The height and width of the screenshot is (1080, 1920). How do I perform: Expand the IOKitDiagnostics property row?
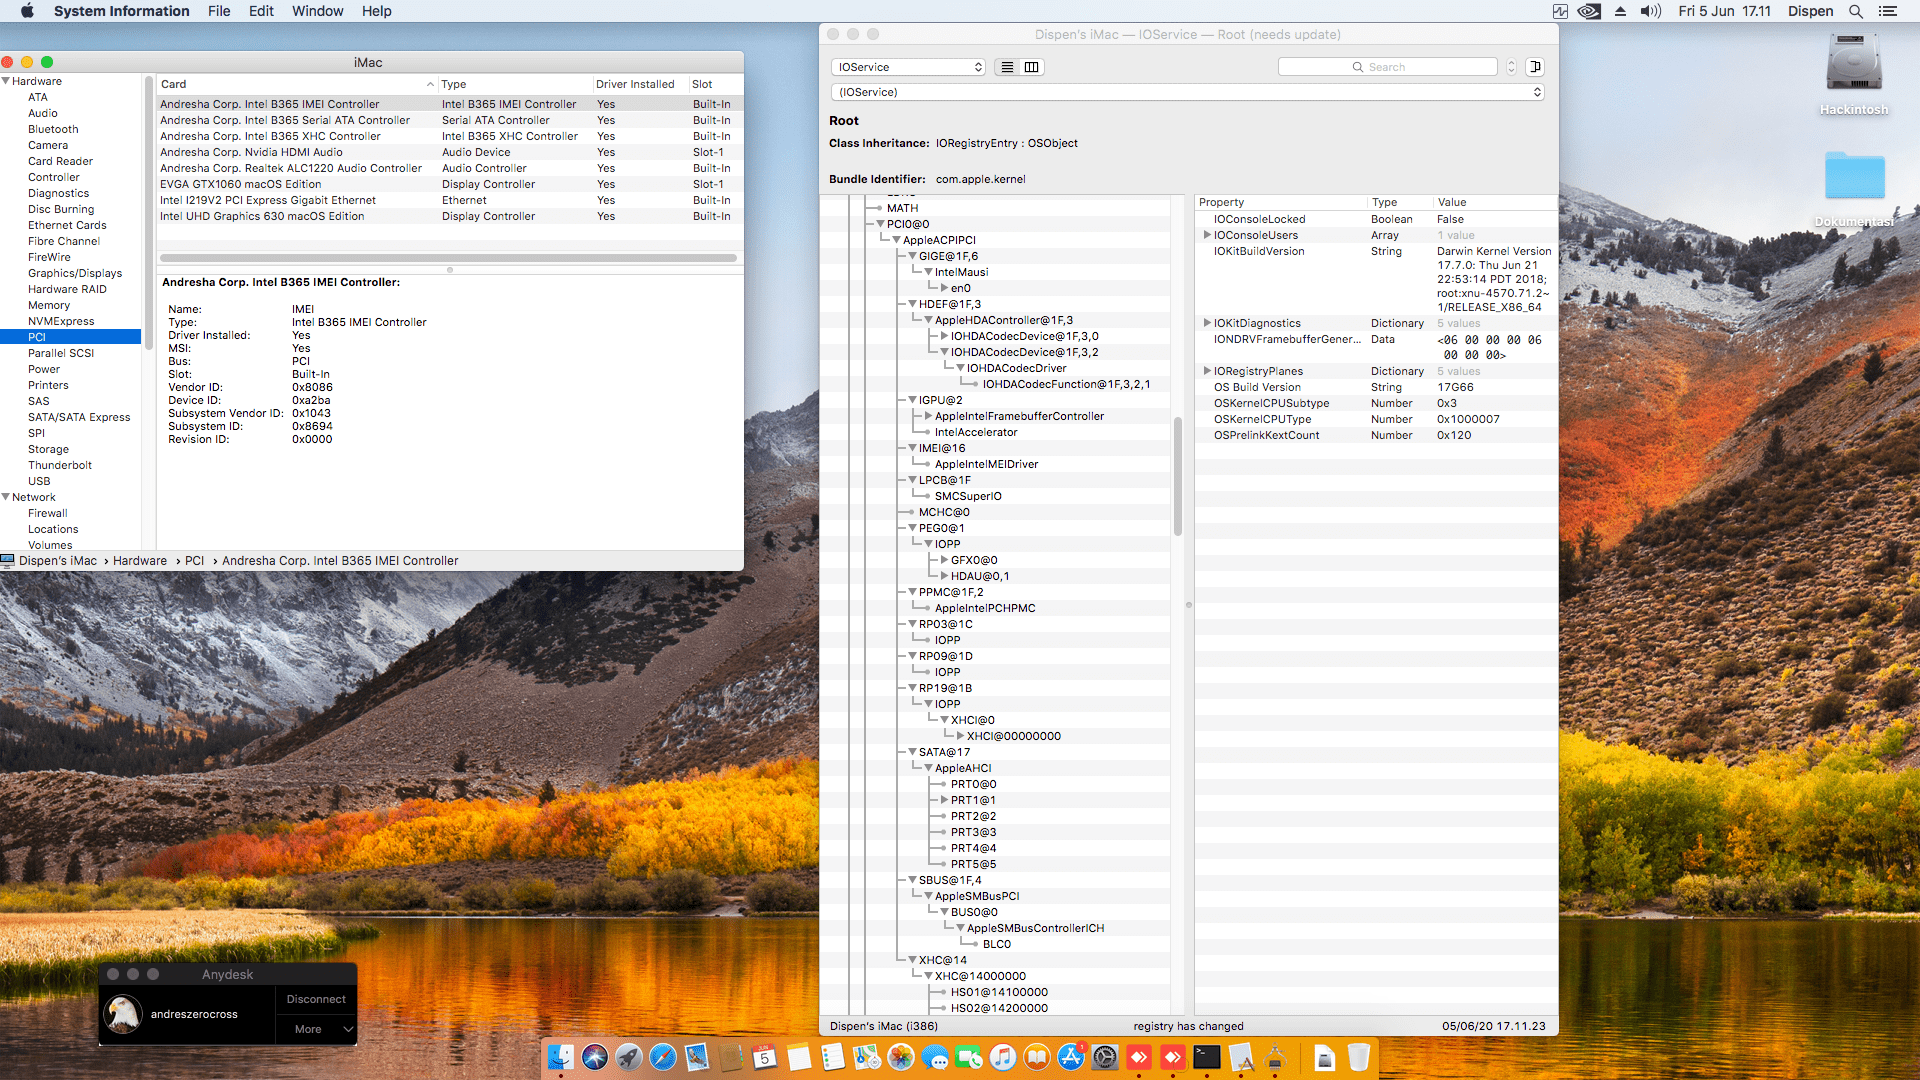[1207, 323]
